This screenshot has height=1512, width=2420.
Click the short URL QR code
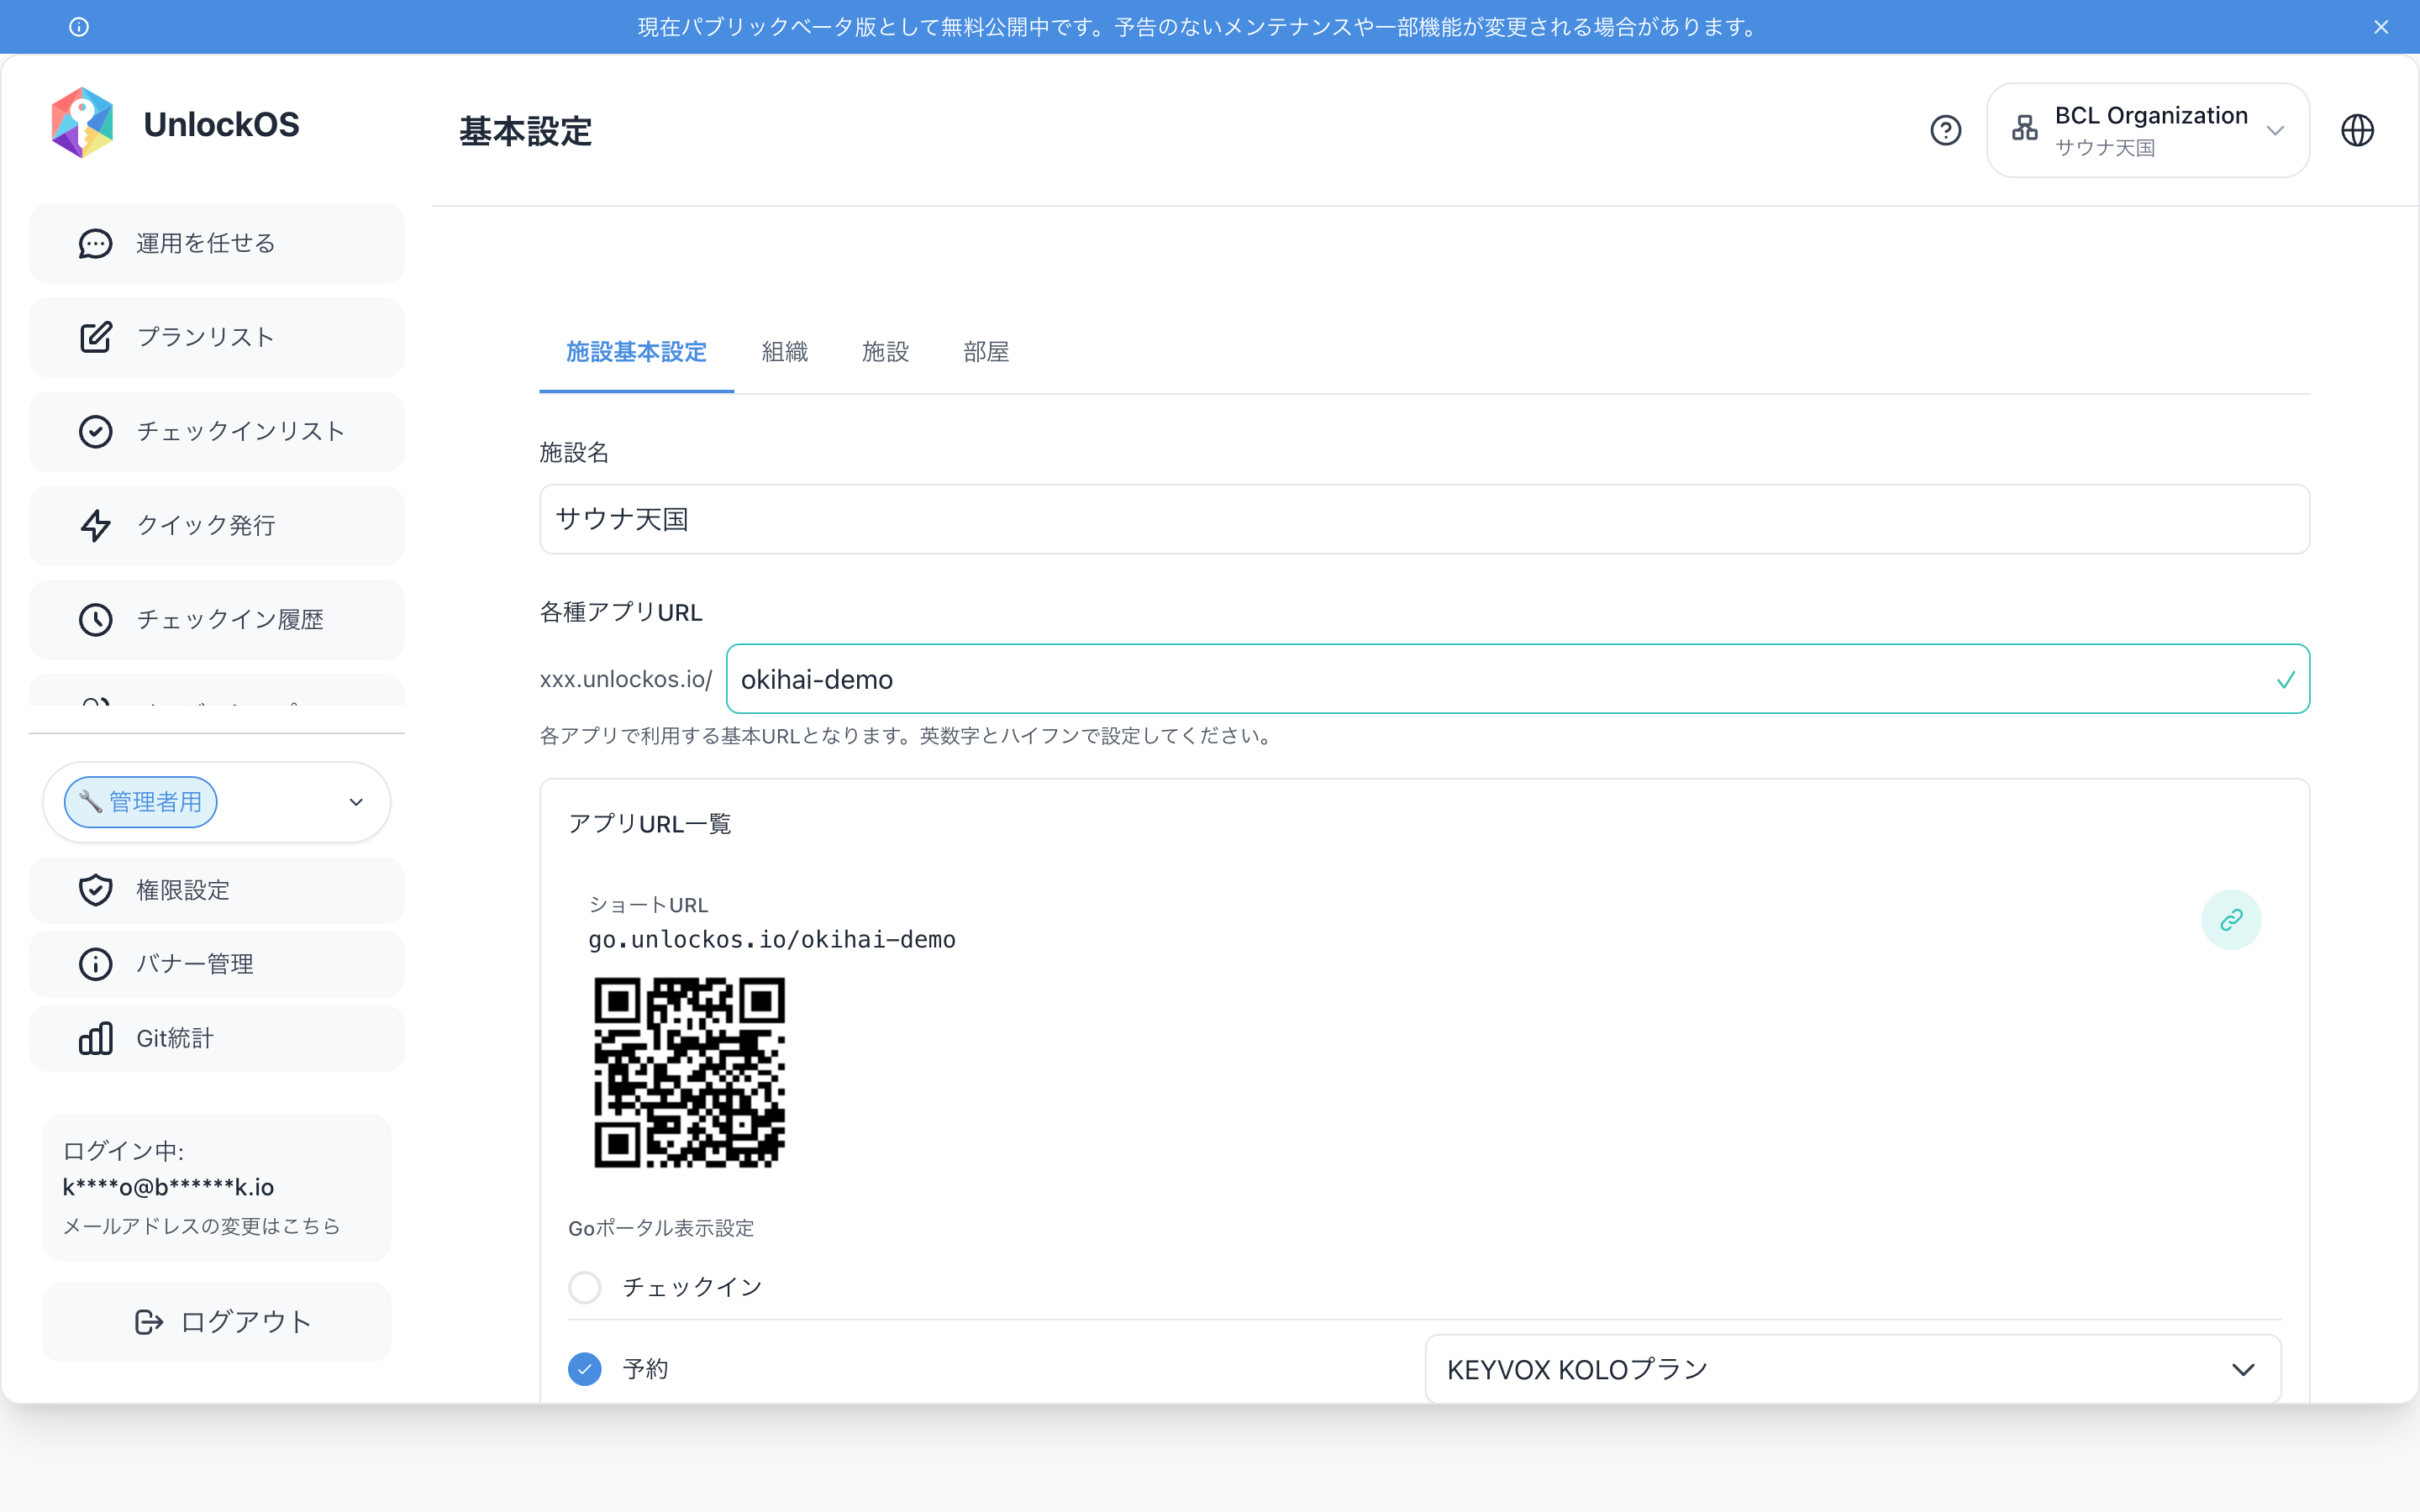click(x=690, y=1072)
